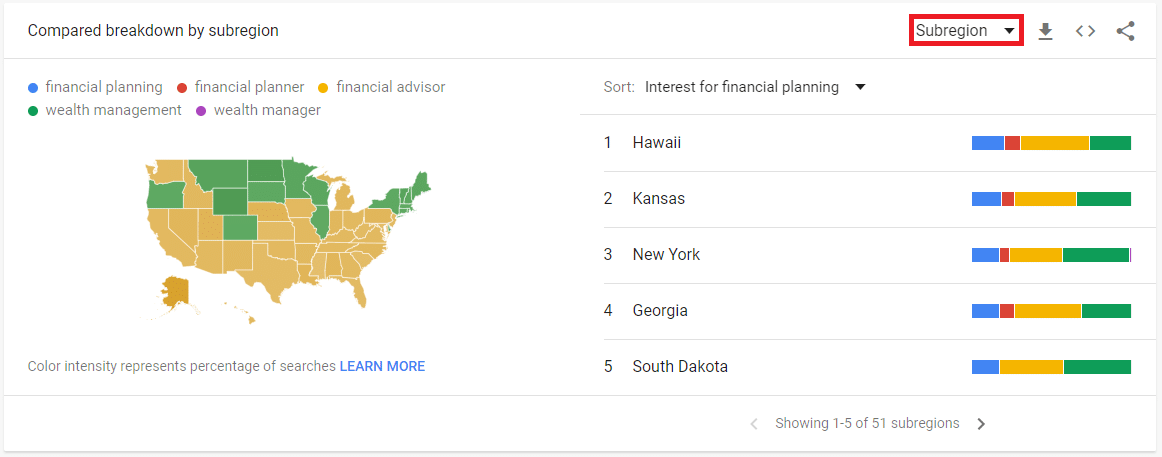
Task: Select the purple wealth manager legend dot
Action: click(x=201, y=110)
